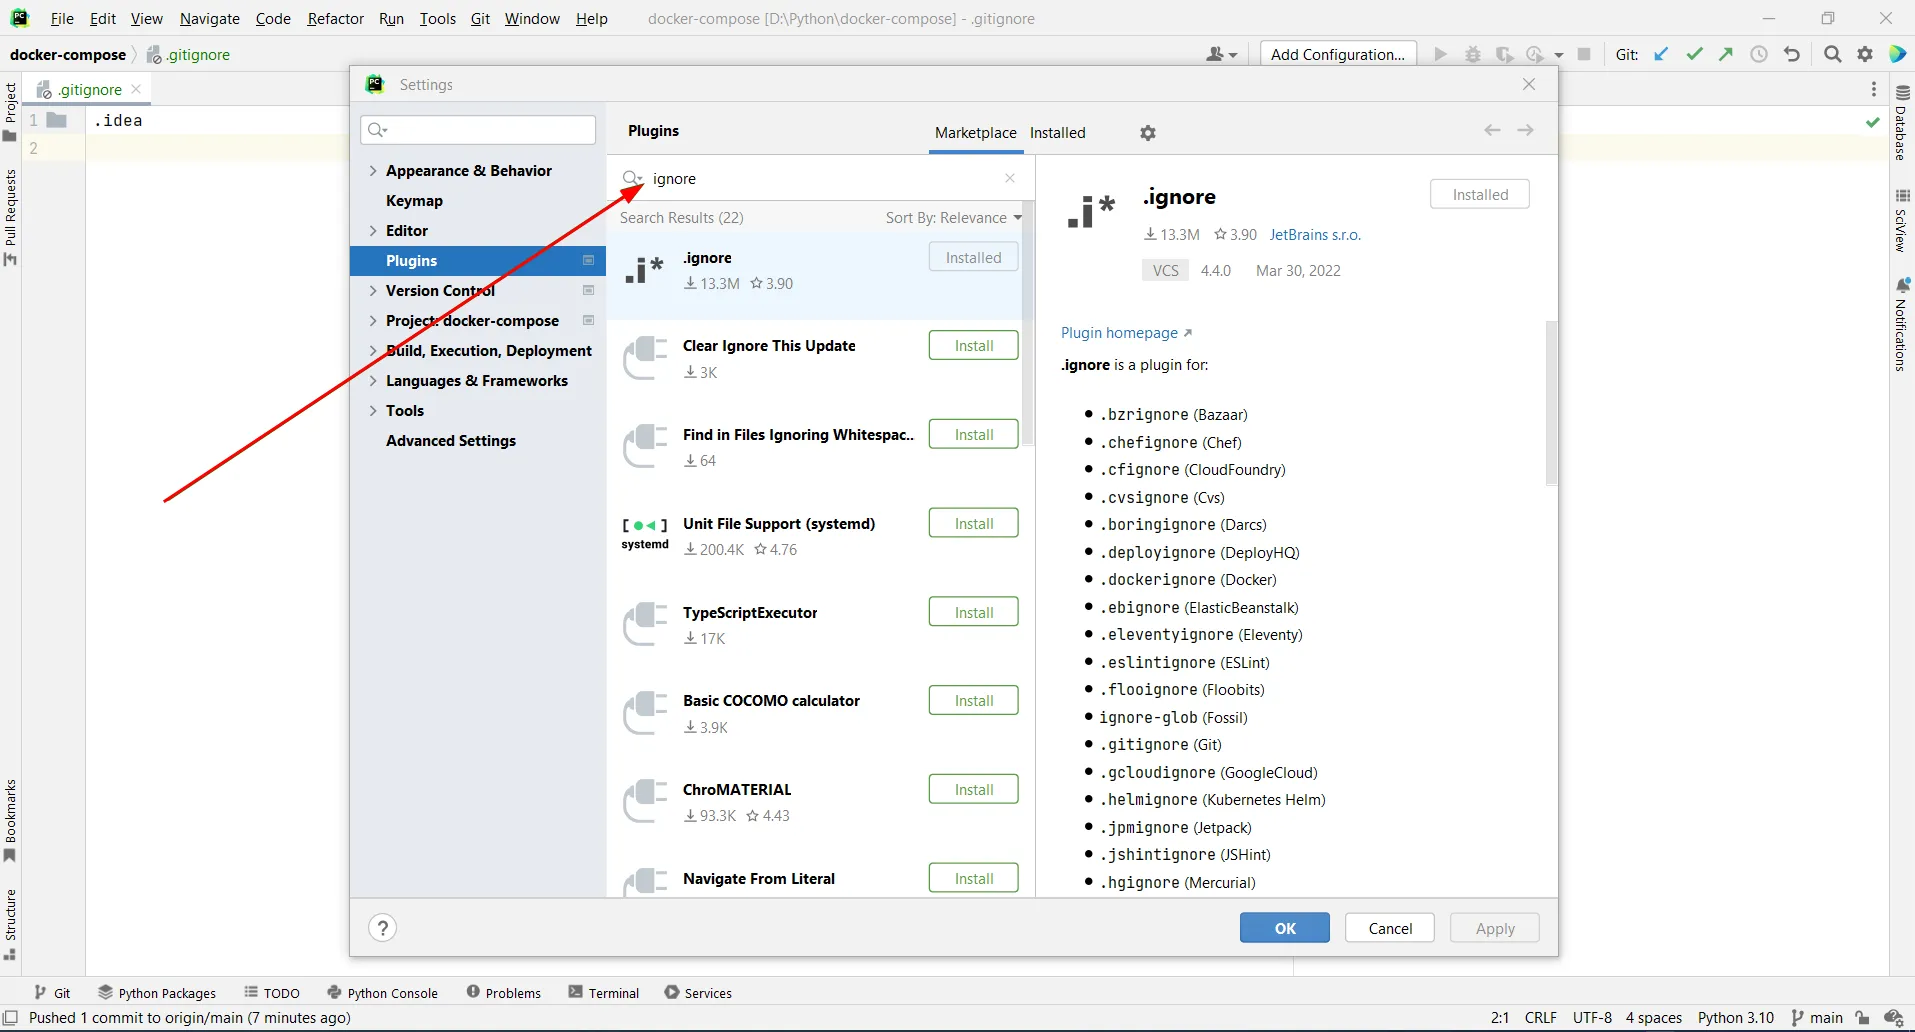Open the JetBrains s.r.o. vendor link
1915x1032 pixels.
[x=1315, y=235]
